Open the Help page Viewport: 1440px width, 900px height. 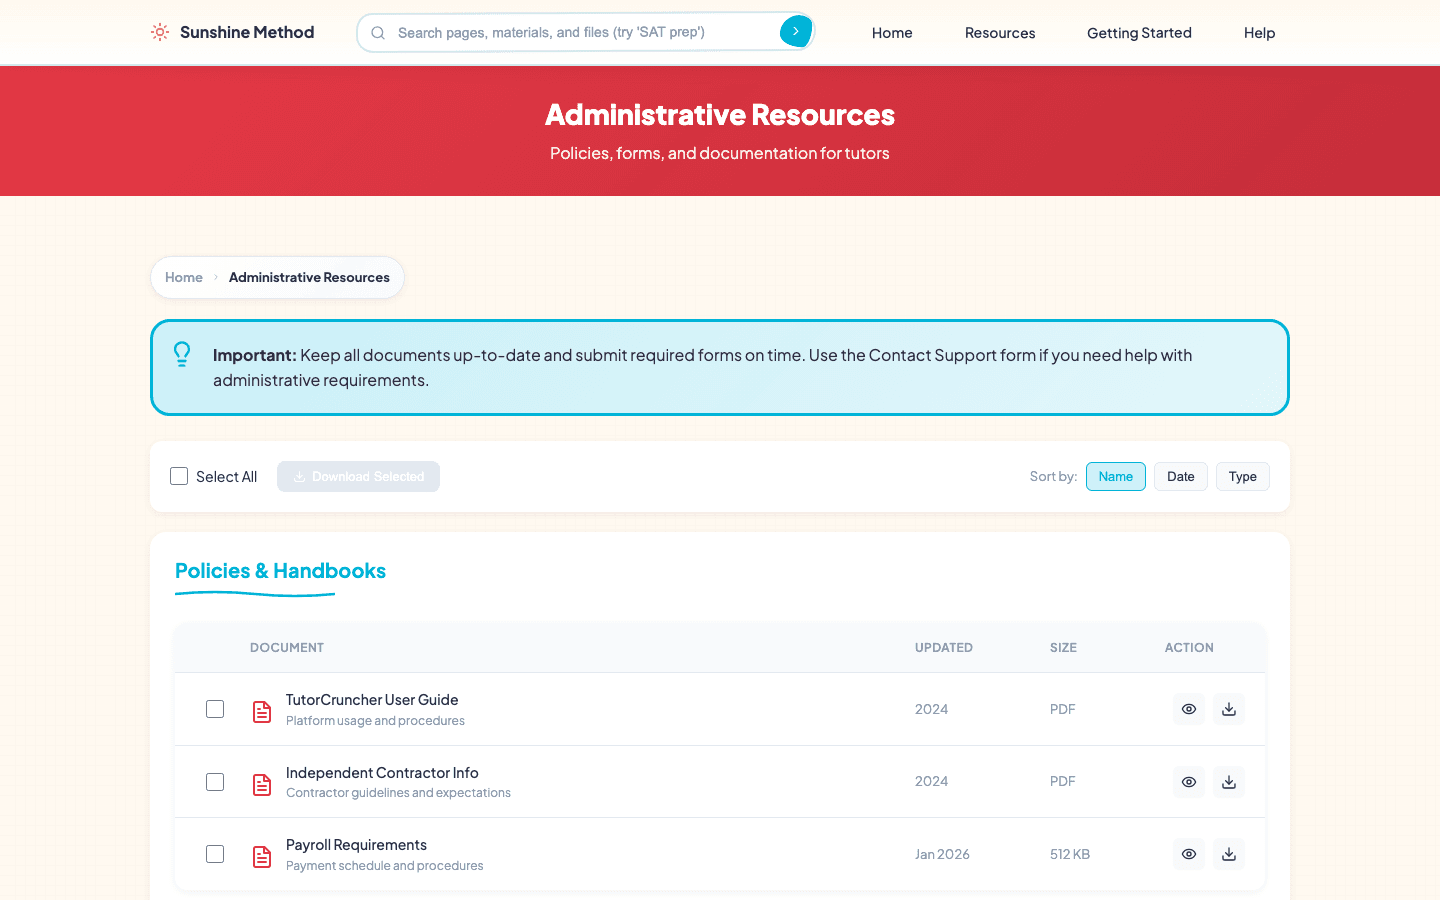1259,32
